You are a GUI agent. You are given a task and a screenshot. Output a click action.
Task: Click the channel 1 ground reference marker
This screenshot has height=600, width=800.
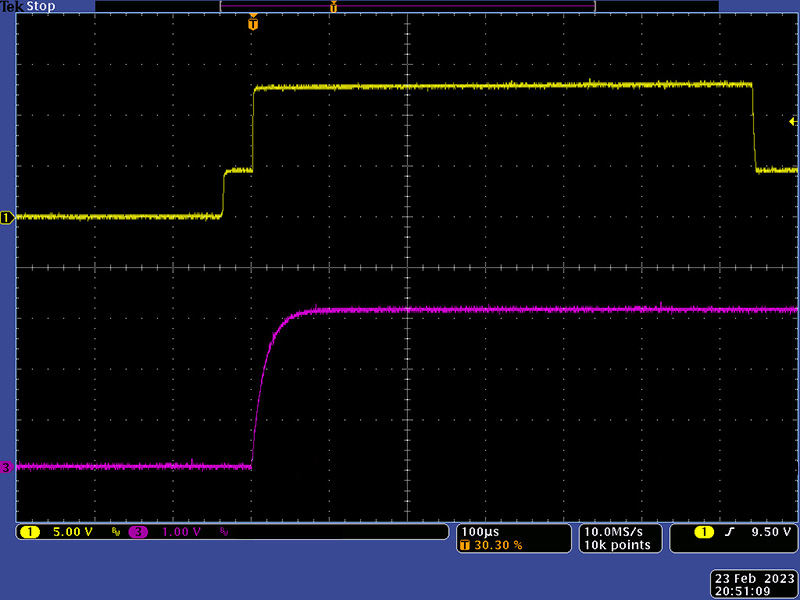[x=8, y=217]
